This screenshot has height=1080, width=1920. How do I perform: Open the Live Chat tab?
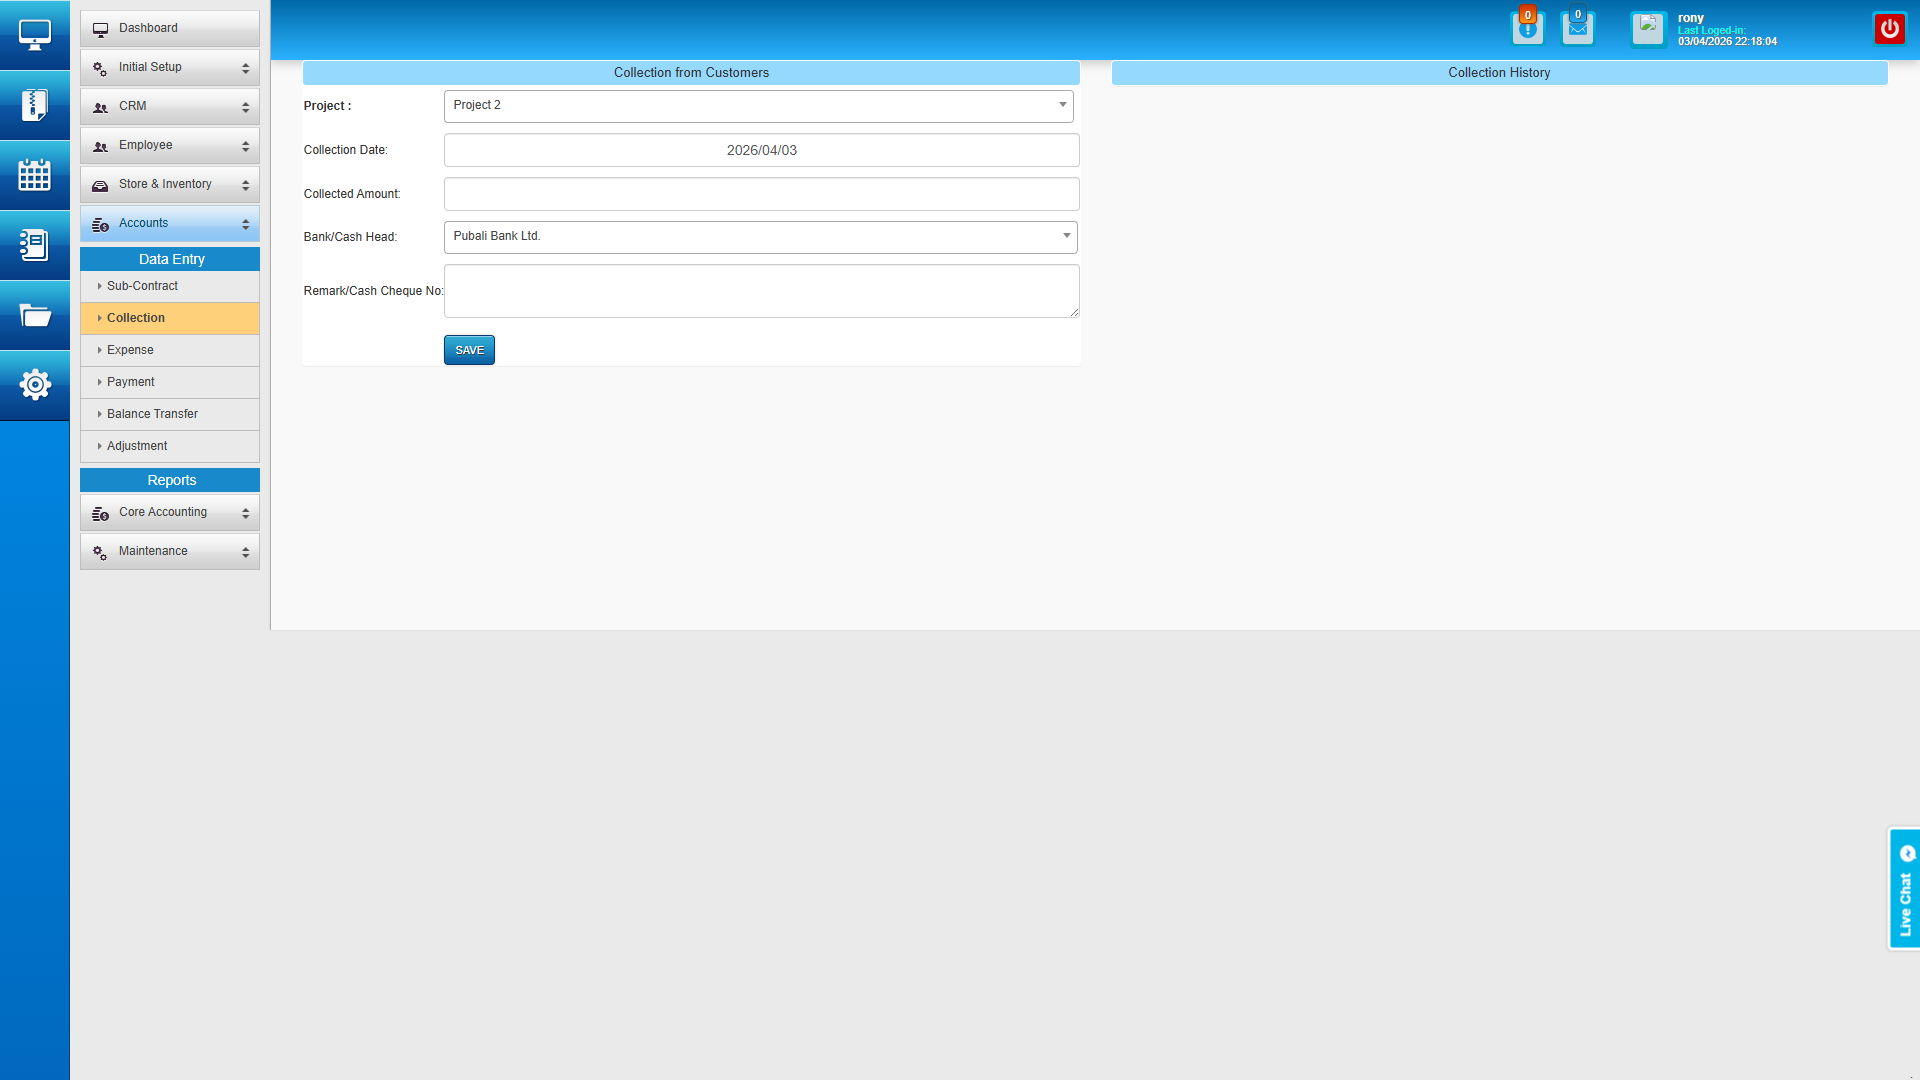1904,889
